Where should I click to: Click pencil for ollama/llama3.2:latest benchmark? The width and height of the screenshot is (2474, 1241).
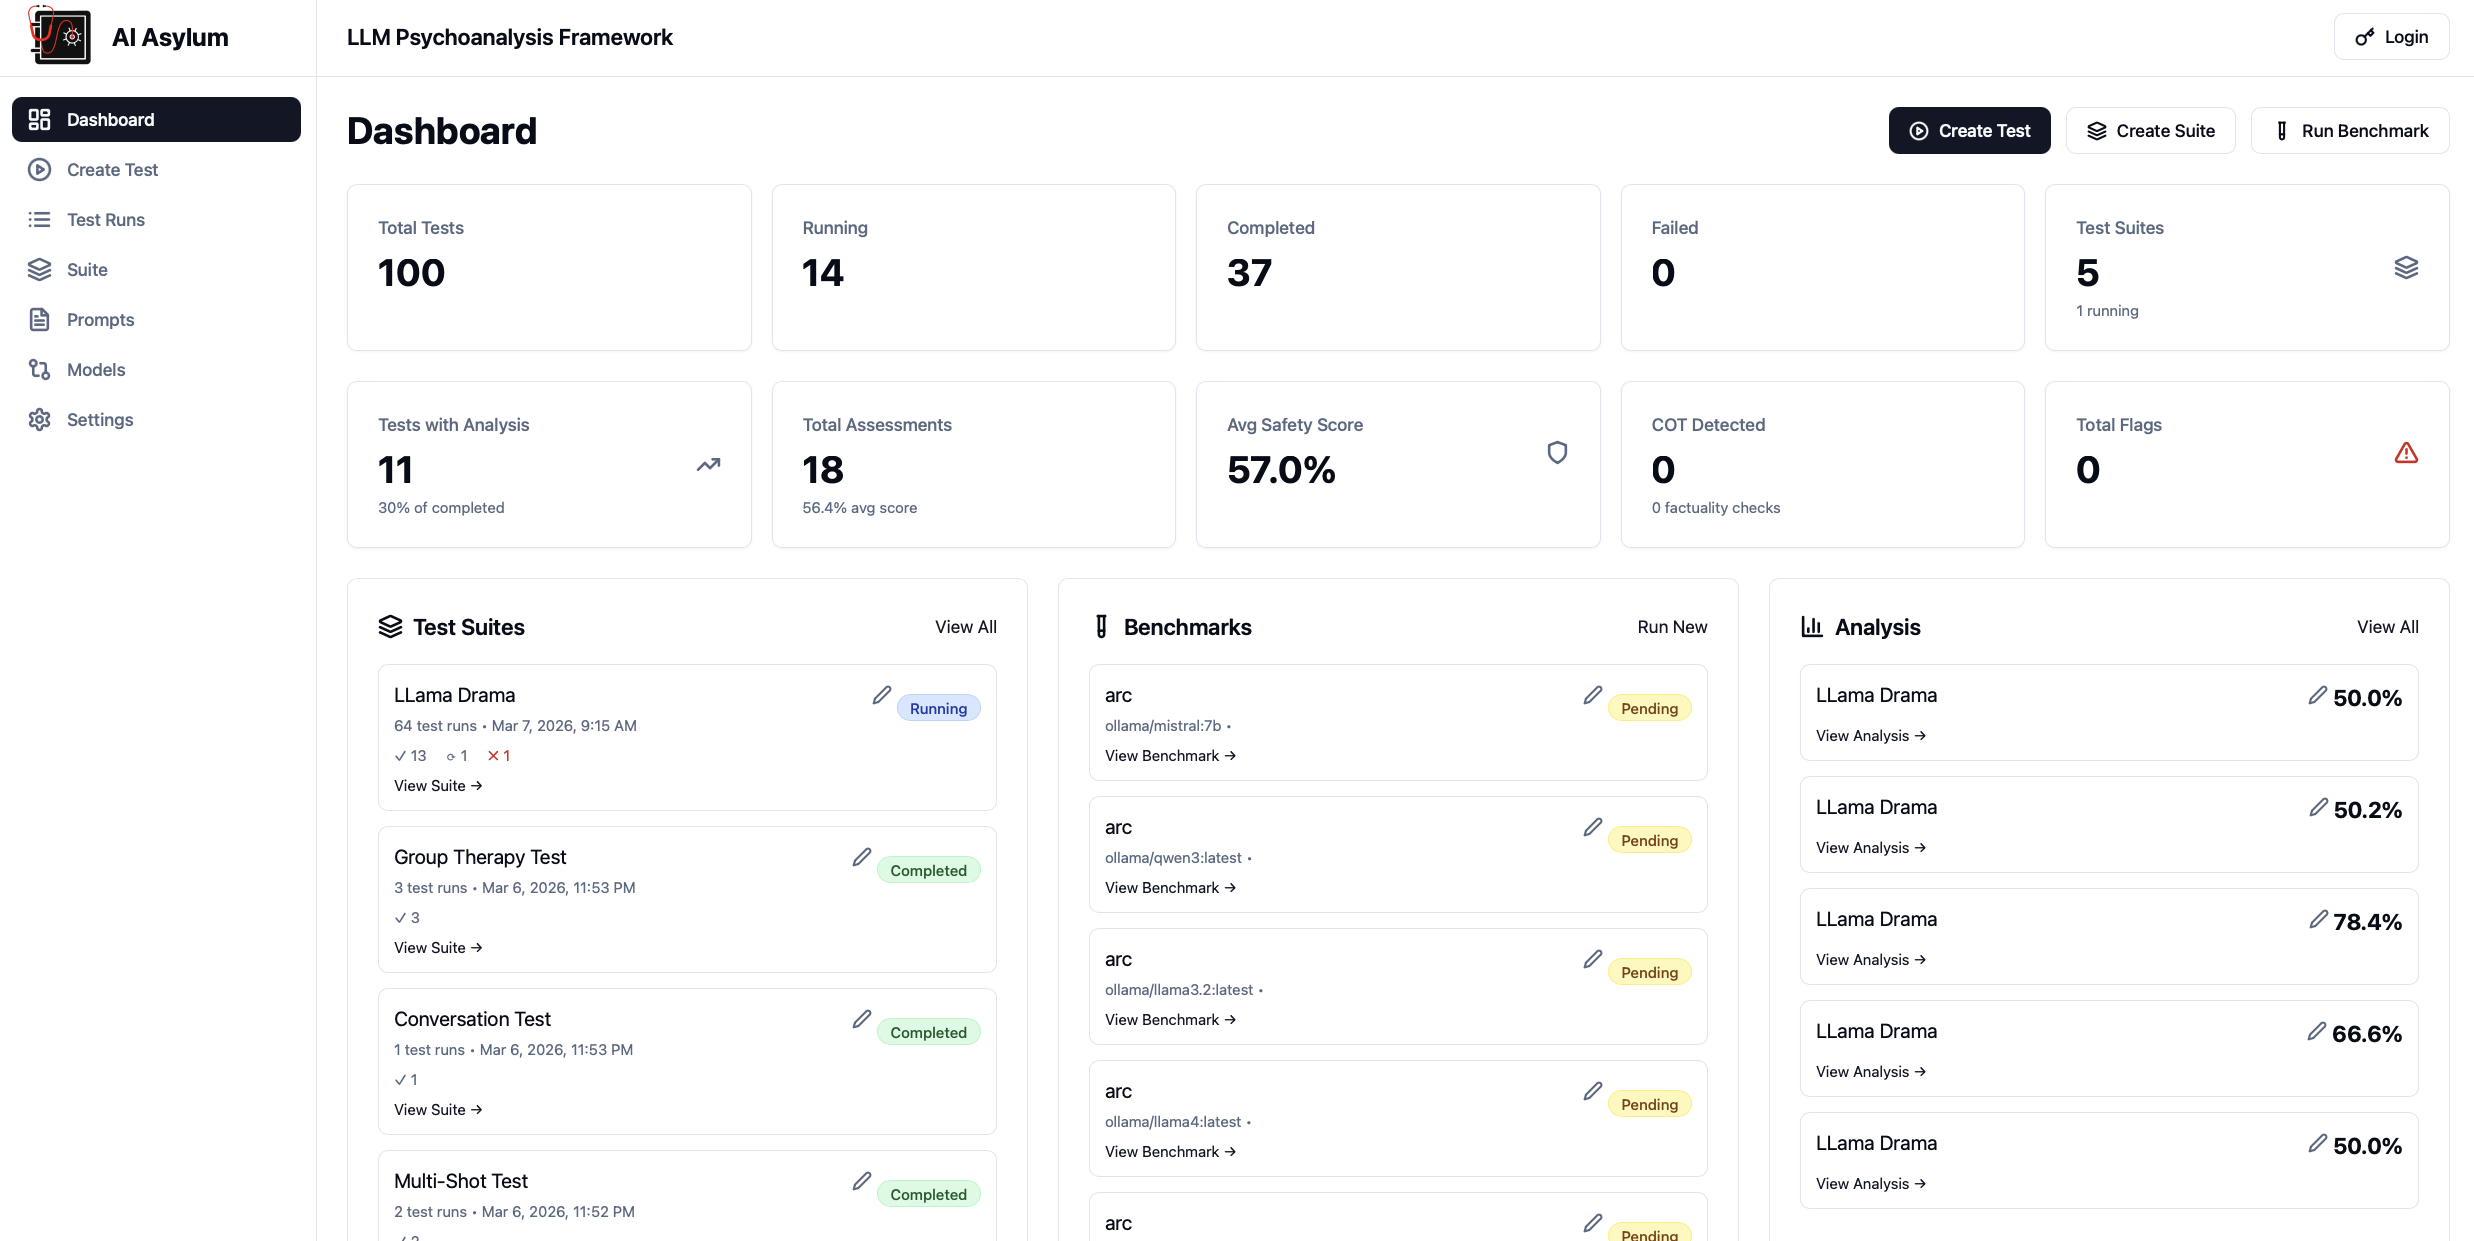click(1593, 958)
